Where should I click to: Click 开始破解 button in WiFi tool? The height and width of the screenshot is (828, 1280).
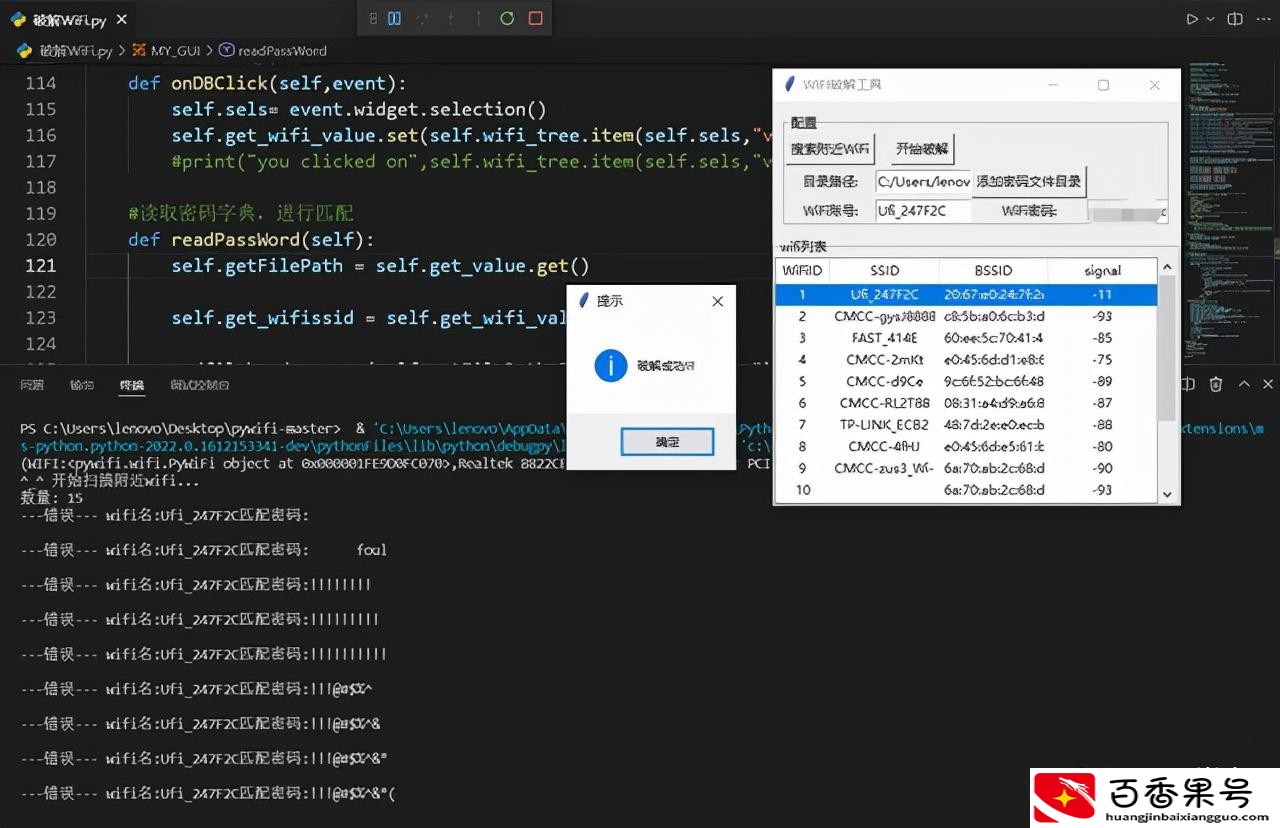(x=922, y=149)
